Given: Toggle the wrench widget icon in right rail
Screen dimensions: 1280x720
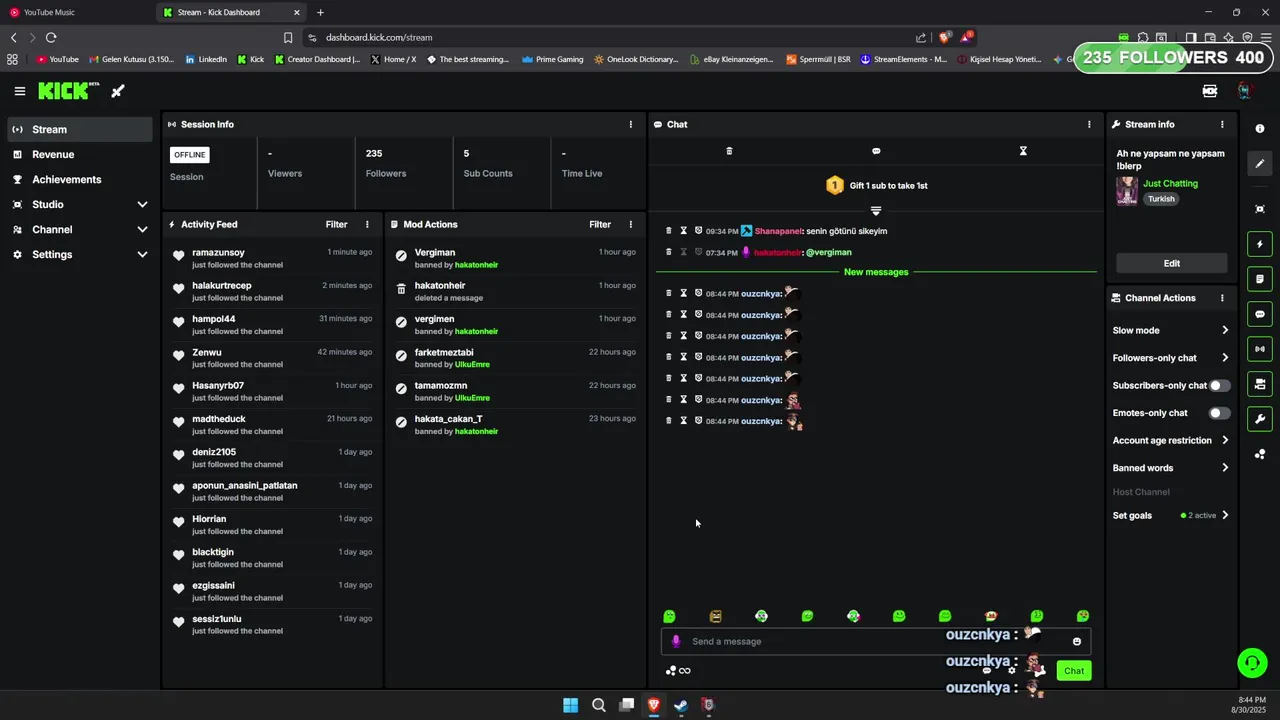Looking at the screenshot, I should [1260, 419].
